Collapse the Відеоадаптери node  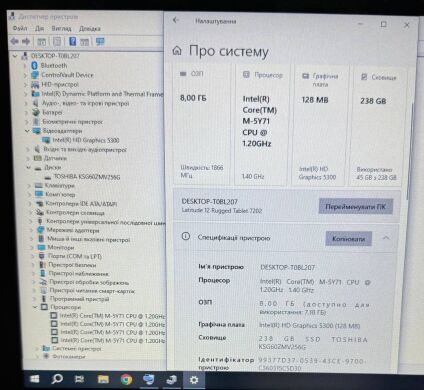(x=27, y=131)
